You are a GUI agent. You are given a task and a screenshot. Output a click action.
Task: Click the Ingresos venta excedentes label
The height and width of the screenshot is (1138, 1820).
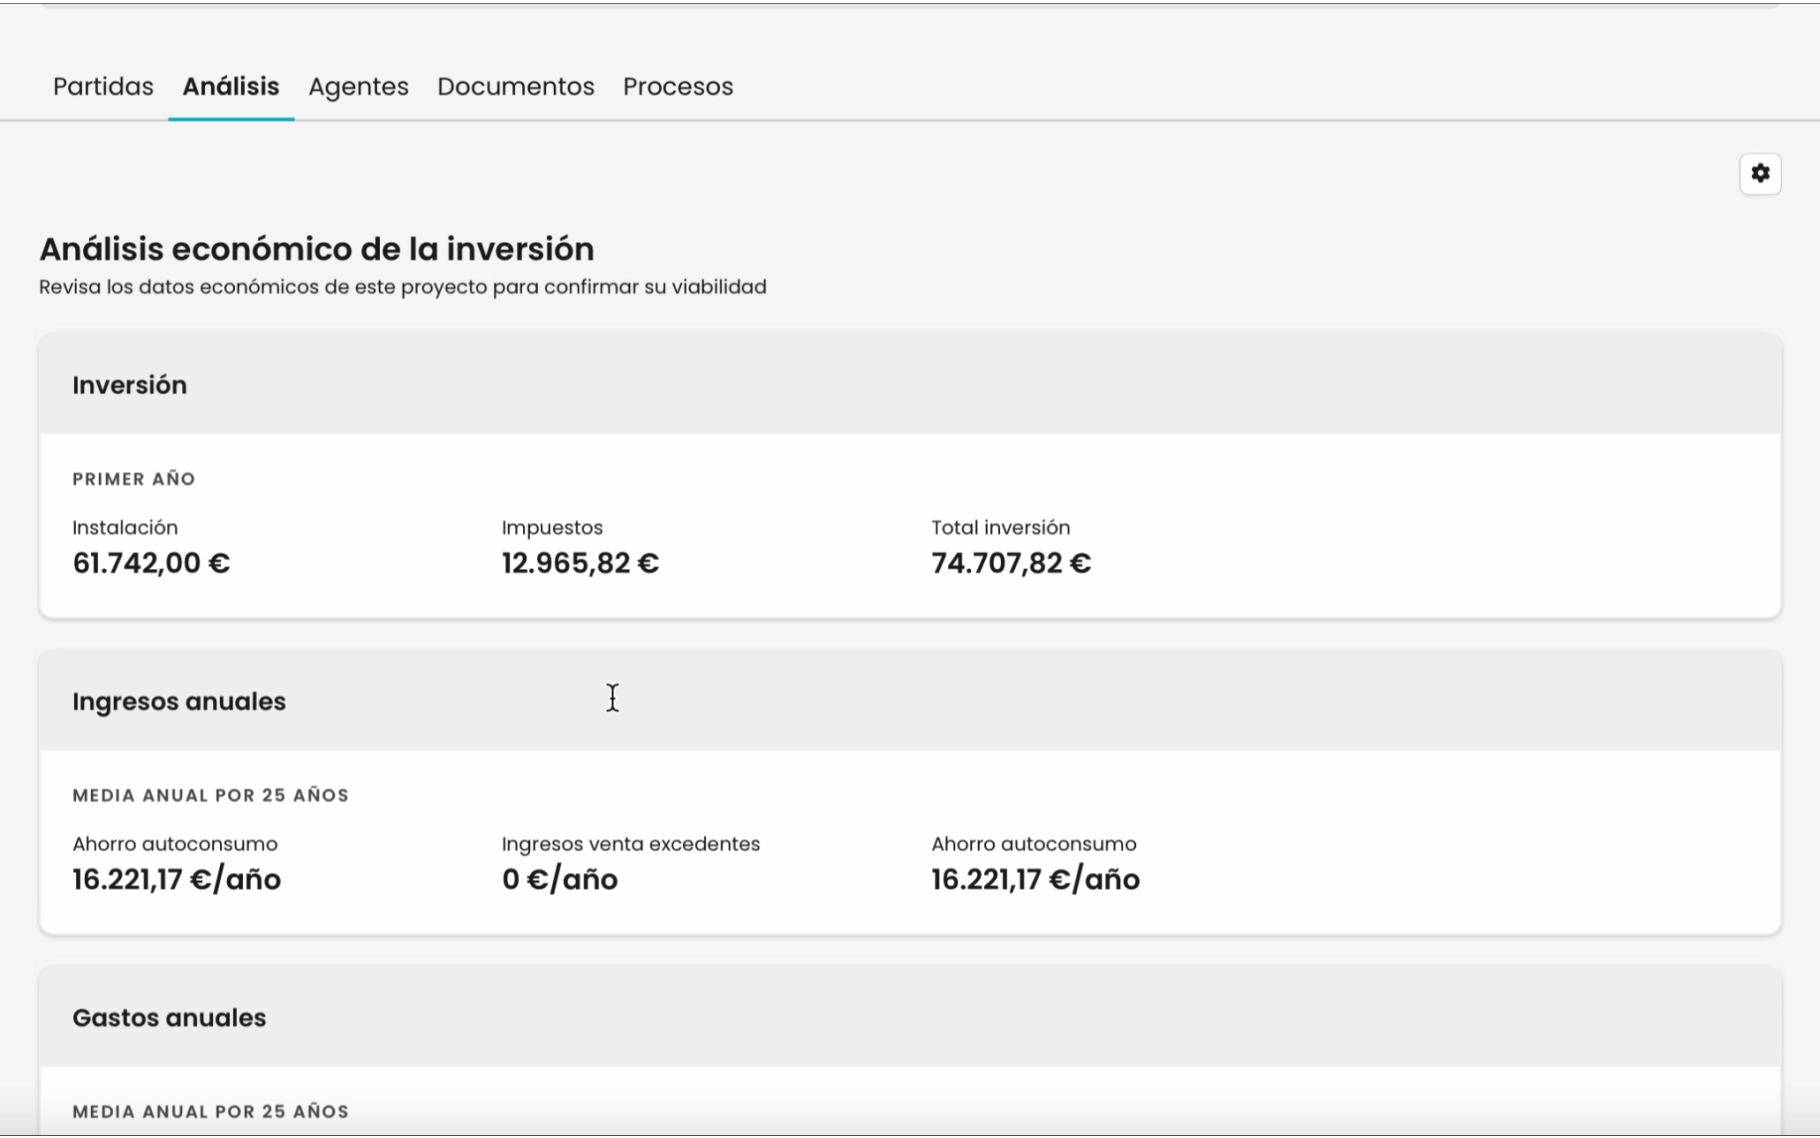631,844
